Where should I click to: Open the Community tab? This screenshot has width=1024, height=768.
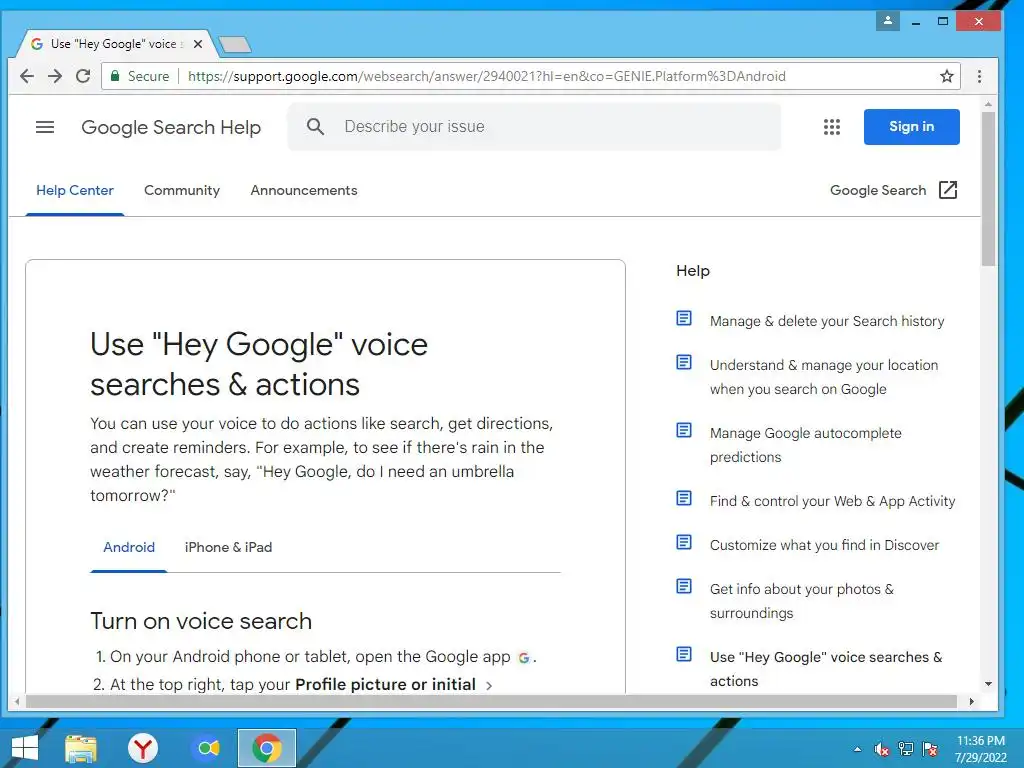(182, 191)
